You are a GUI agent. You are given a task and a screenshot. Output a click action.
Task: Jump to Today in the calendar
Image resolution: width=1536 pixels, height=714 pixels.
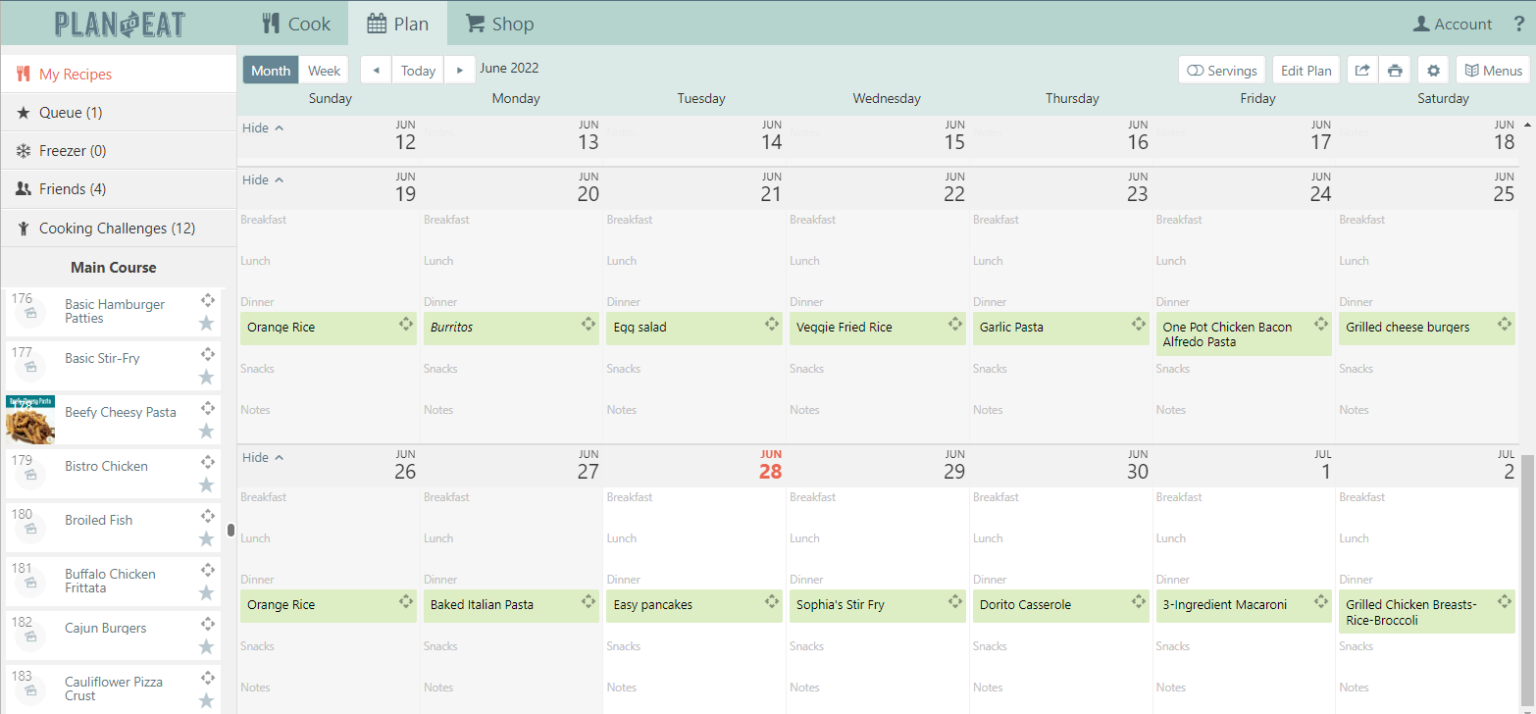(417, 70)
